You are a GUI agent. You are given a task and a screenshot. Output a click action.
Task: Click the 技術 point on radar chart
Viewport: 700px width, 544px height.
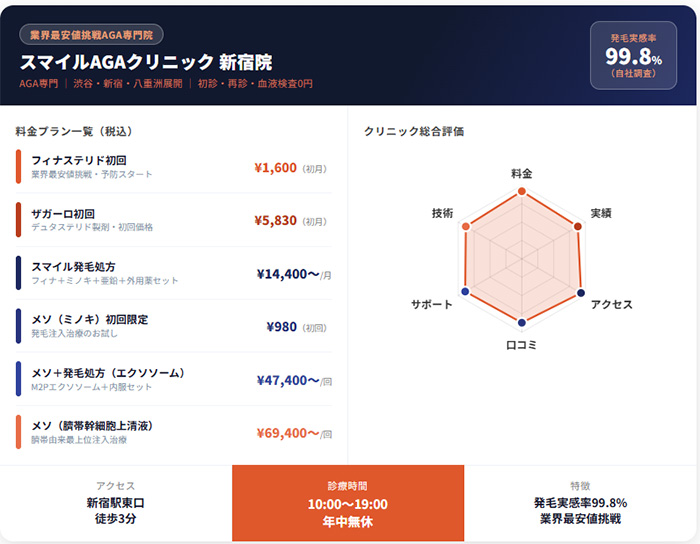click(466, 227)
